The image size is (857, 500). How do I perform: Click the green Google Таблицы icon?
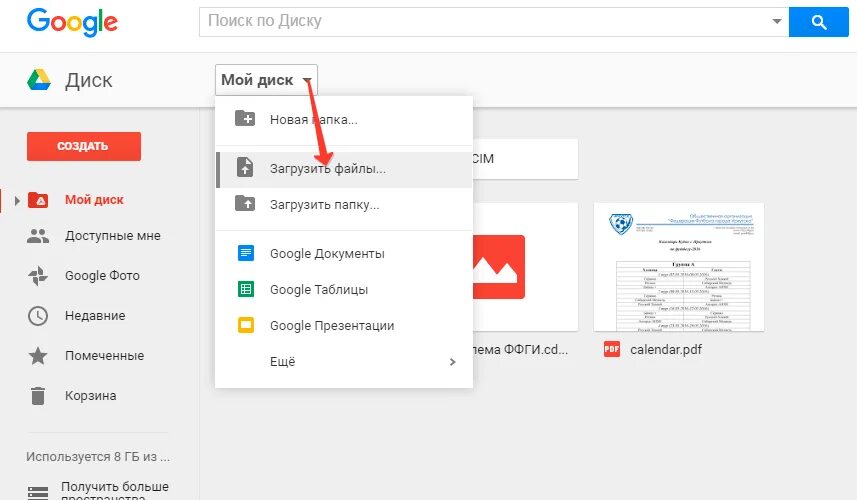(246, 289)
